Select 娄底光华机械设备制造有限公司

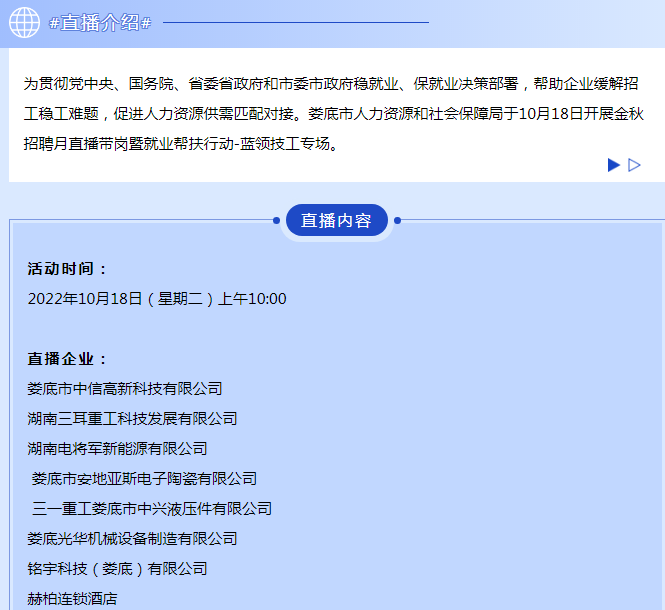pos(132,539)
